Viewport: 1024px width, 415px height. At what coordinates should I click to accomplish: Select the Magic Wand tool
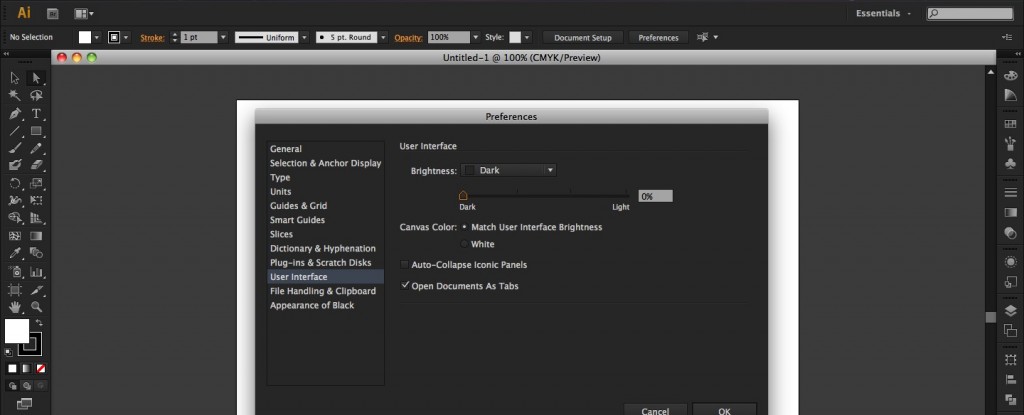(15, 95)
